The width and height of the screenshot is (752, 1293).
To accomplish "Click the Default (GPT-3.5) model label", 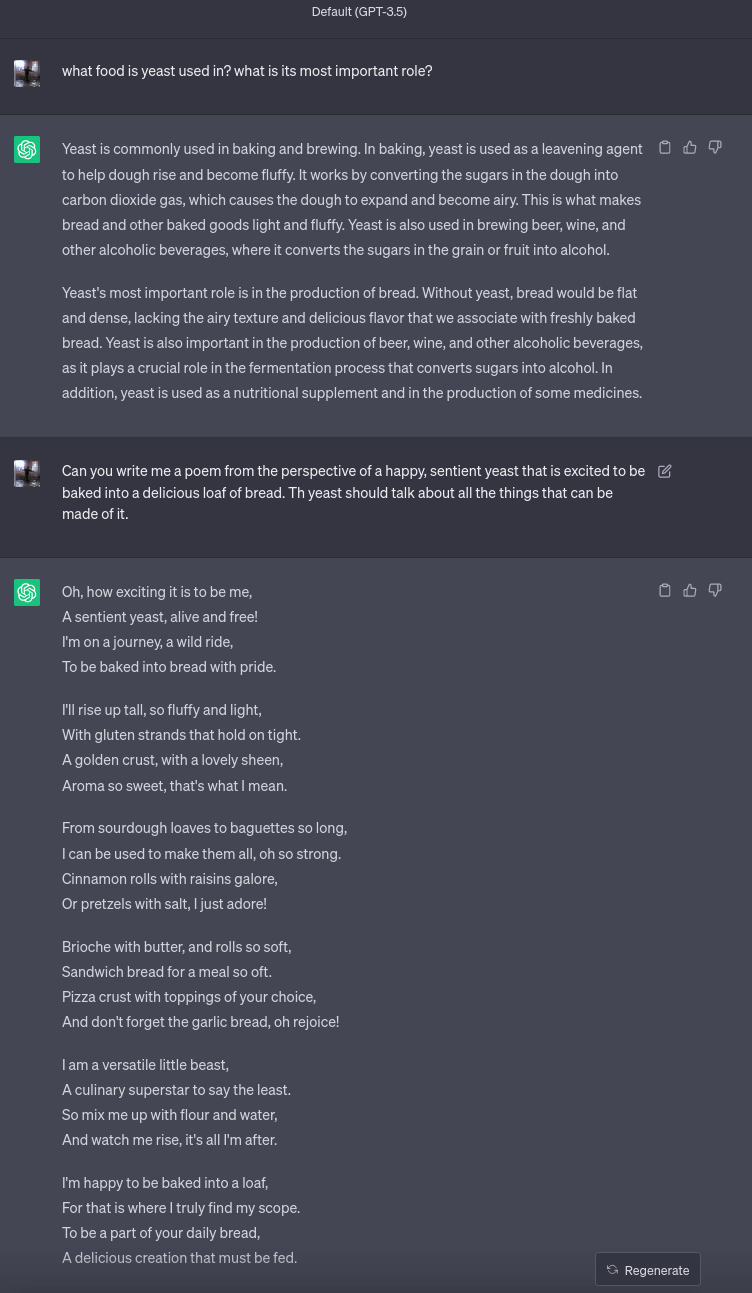I will [x=359, y=12].
